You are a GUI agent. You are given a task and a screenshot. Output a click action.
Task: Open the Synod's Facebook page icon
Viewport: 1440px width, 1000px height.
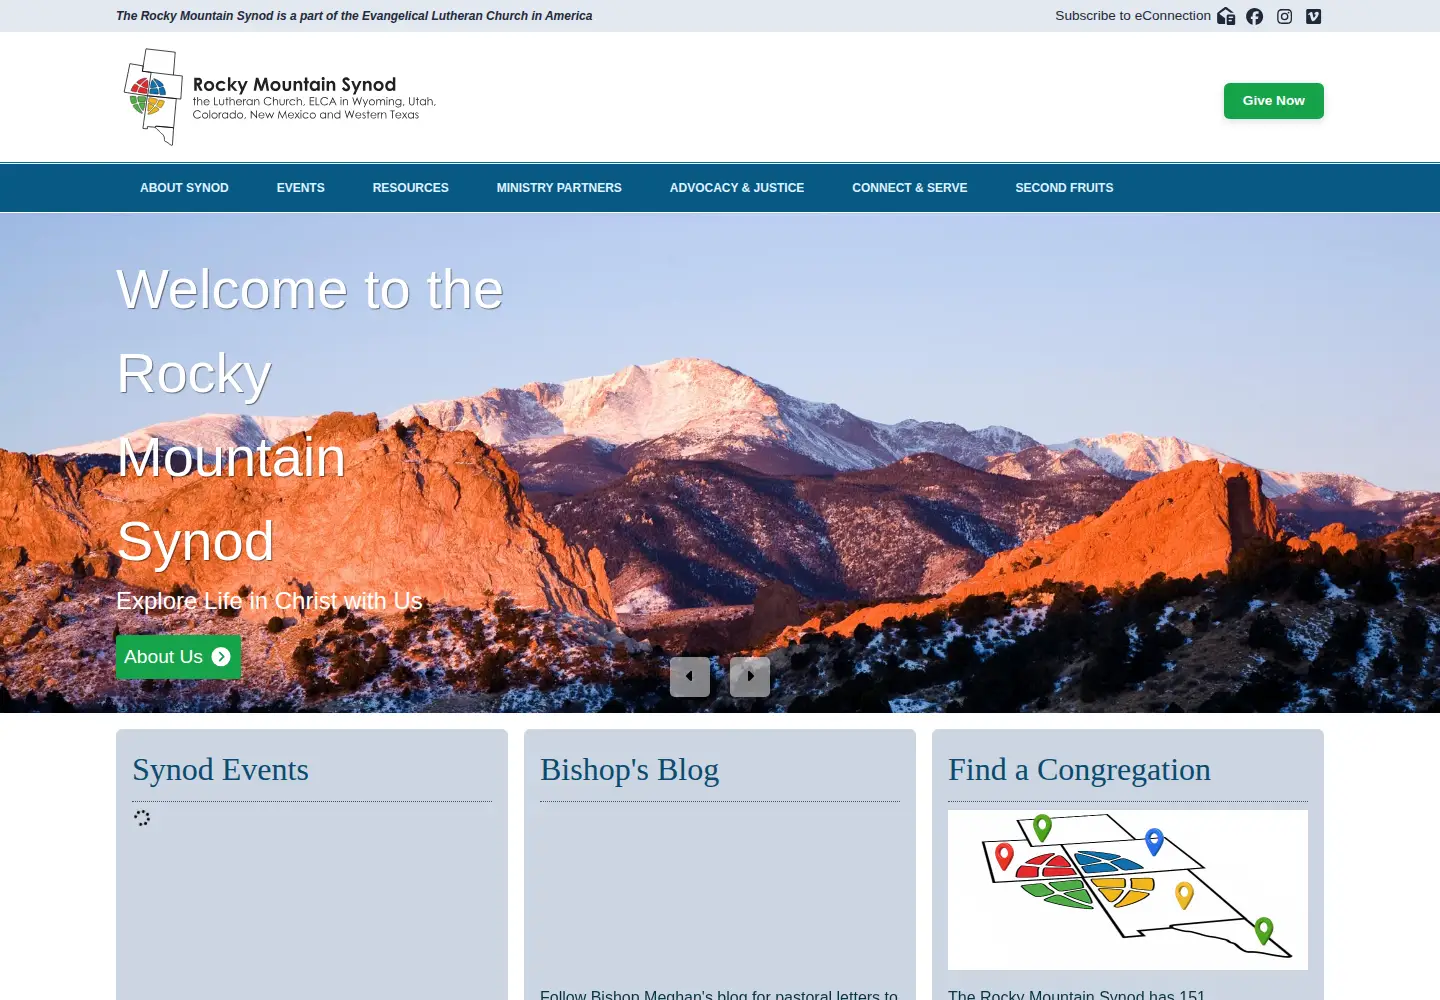pos(1255,16)
